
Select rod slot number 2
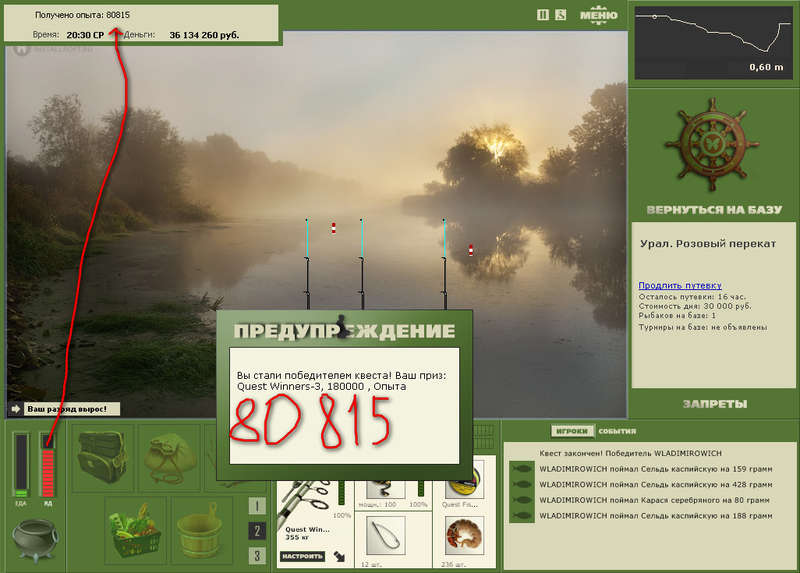pos(257,531)
